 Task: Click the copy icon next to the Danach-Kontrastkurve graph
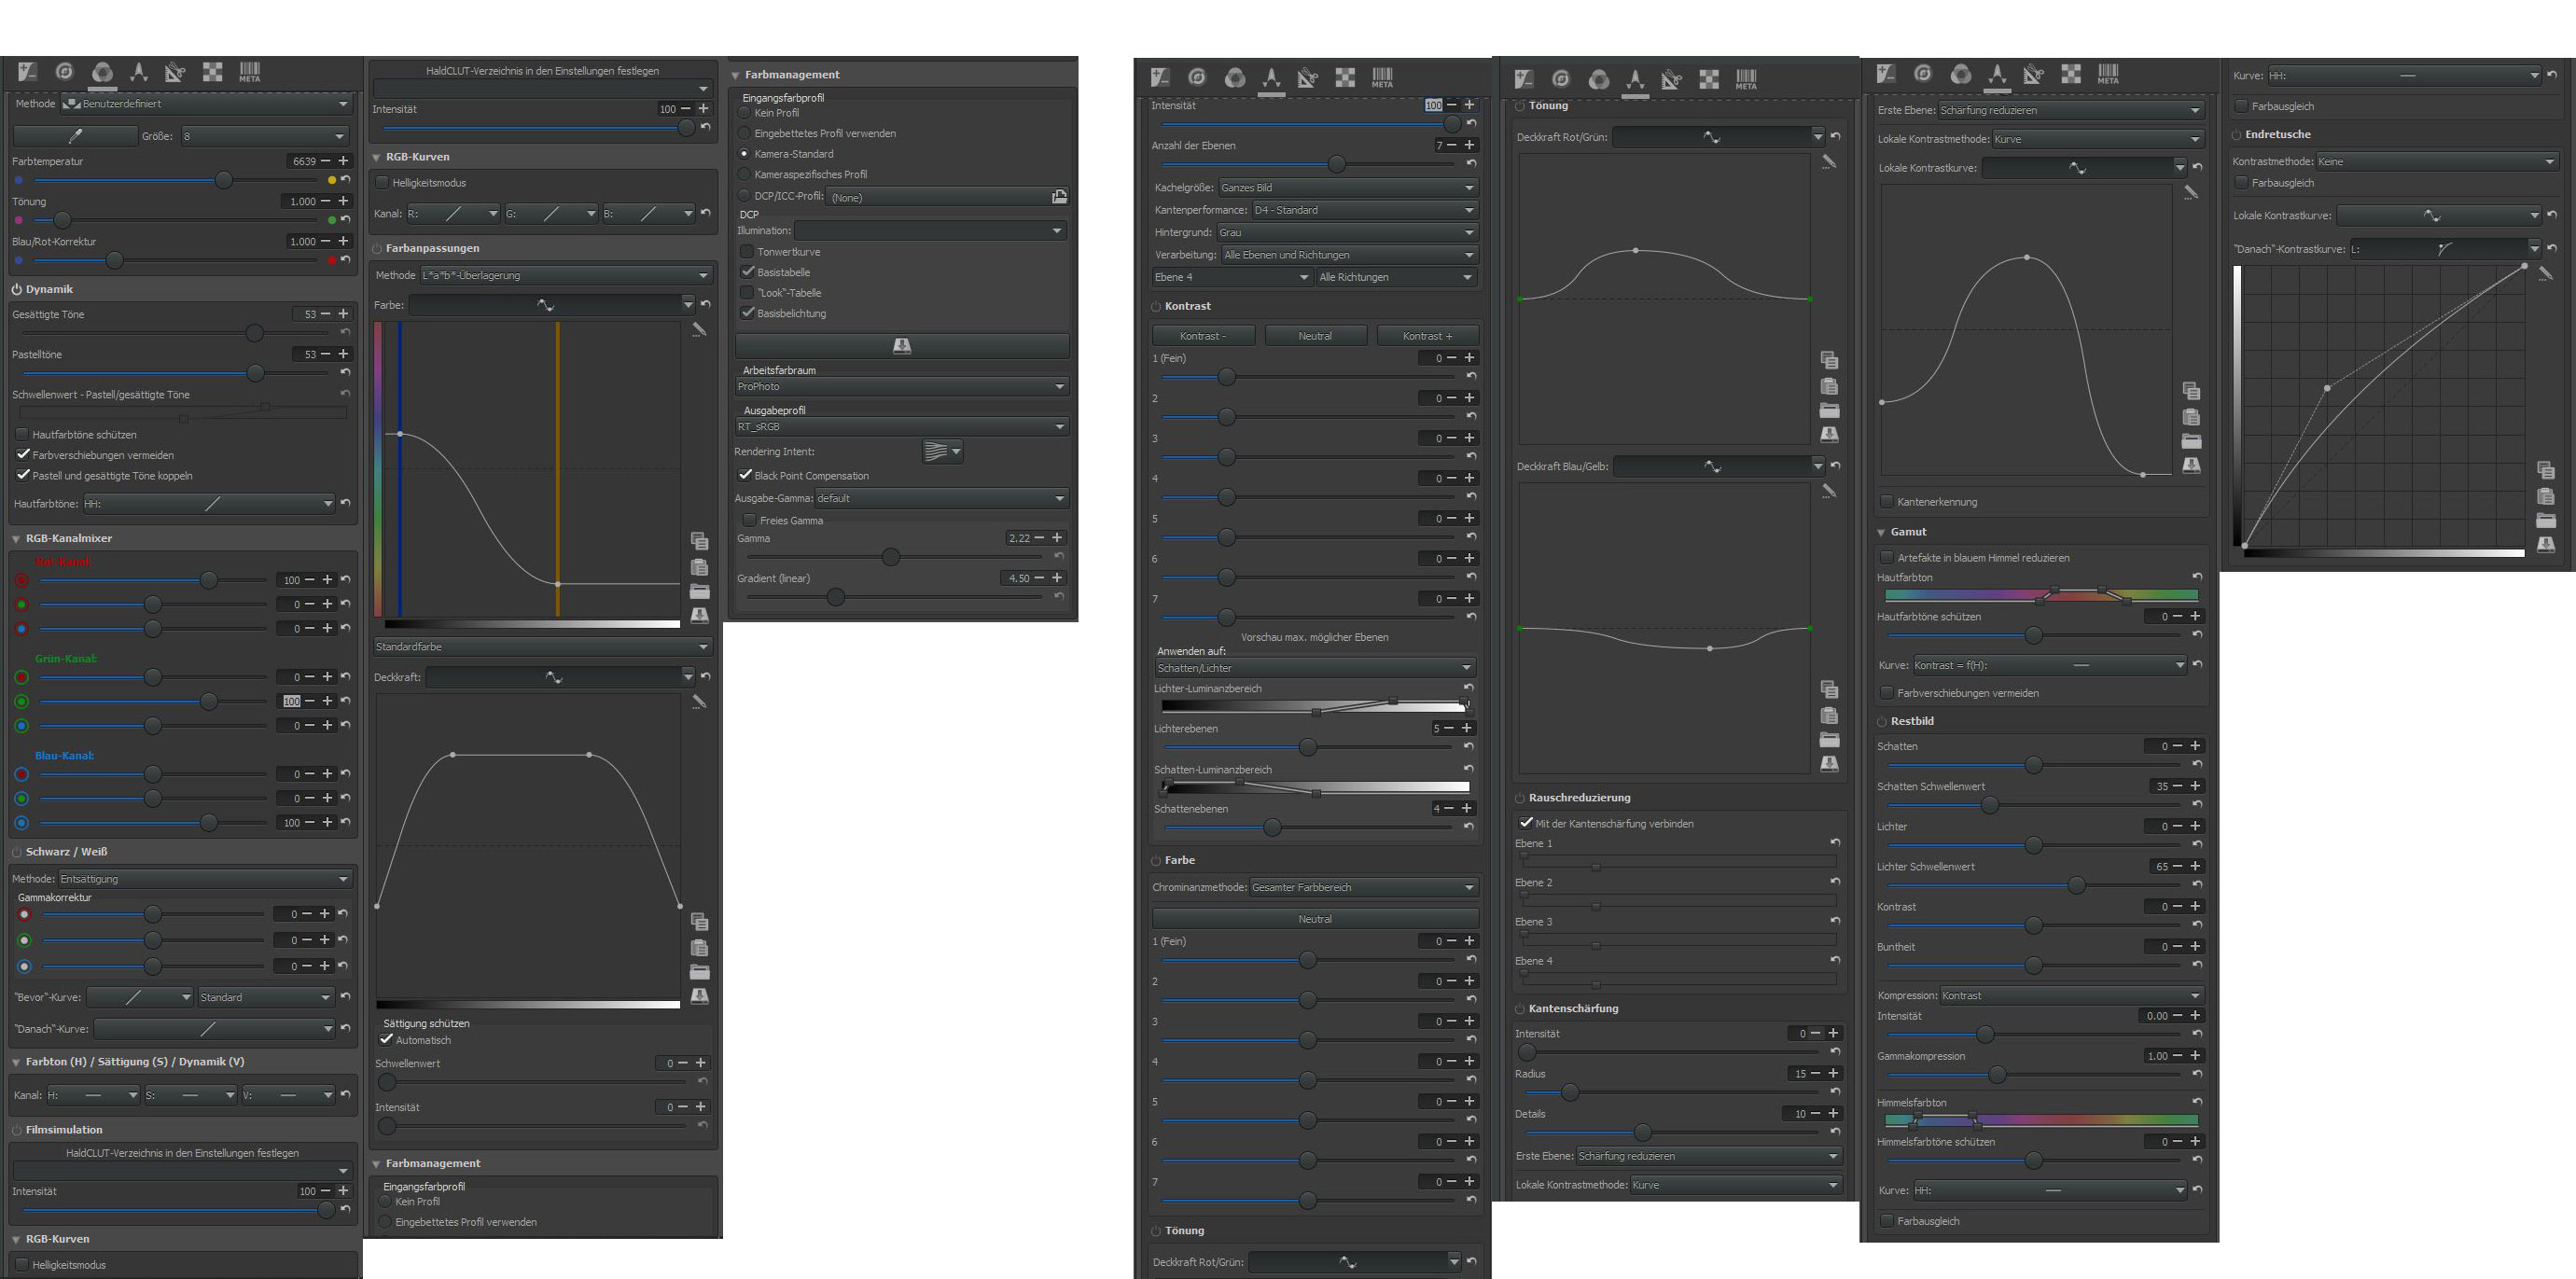2546,470
